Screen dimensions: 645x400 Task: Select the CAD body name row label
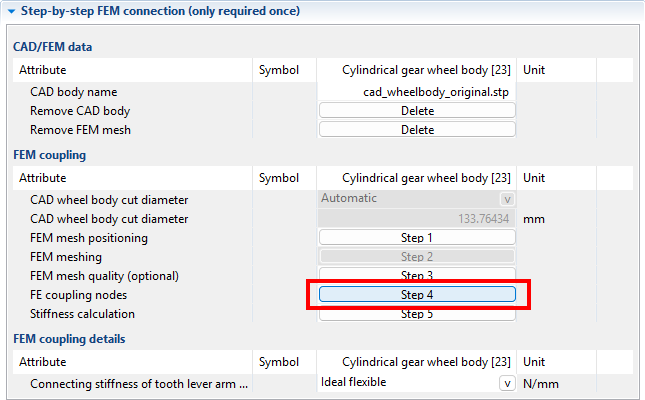pyautogui.click(x=74, y=92)
